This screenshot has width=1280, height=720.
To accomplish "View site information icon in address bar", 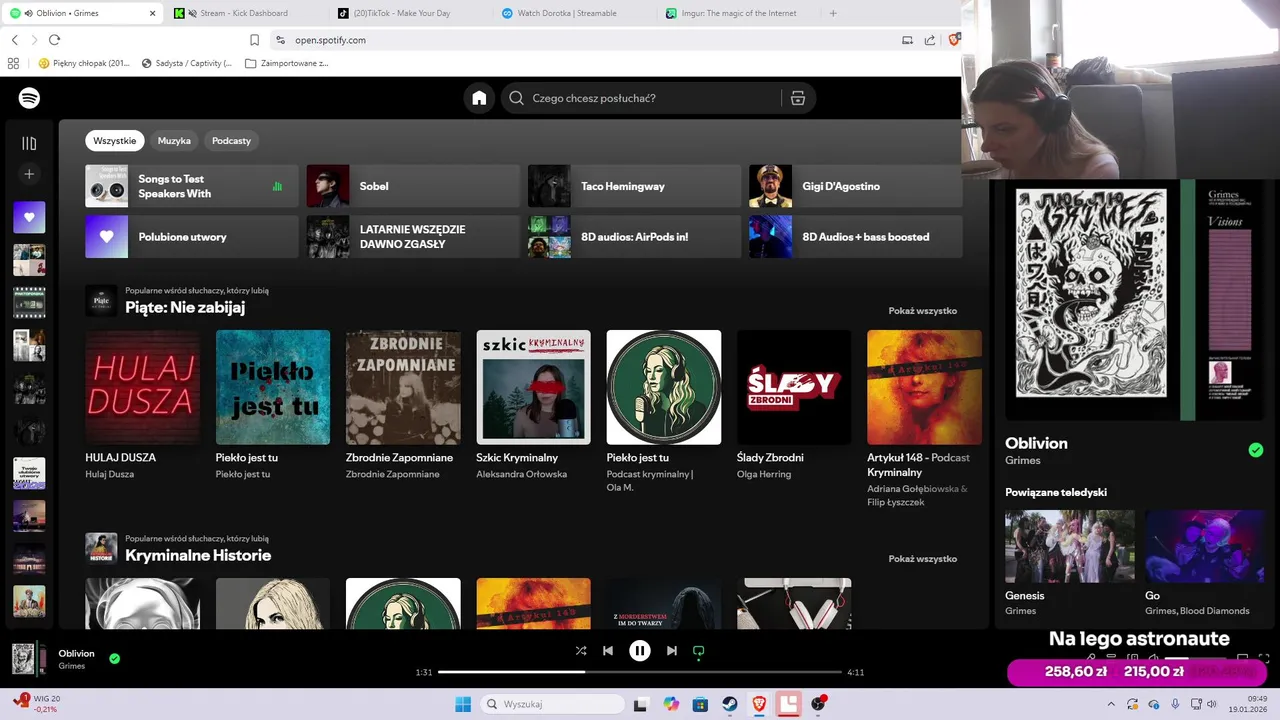I will point(281,40).
